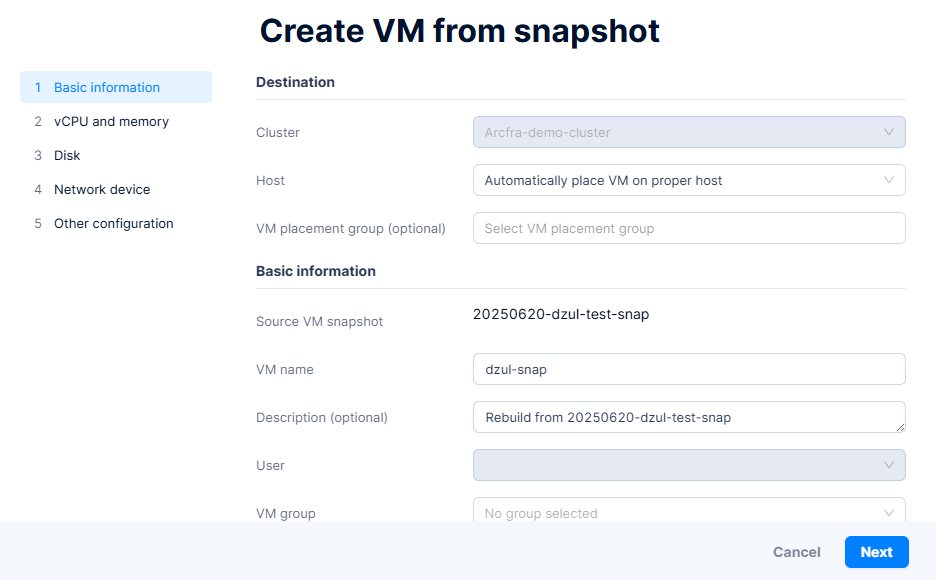The image size is (936, 580).
Task: Click the VM name label
Action: pos(285,369)
